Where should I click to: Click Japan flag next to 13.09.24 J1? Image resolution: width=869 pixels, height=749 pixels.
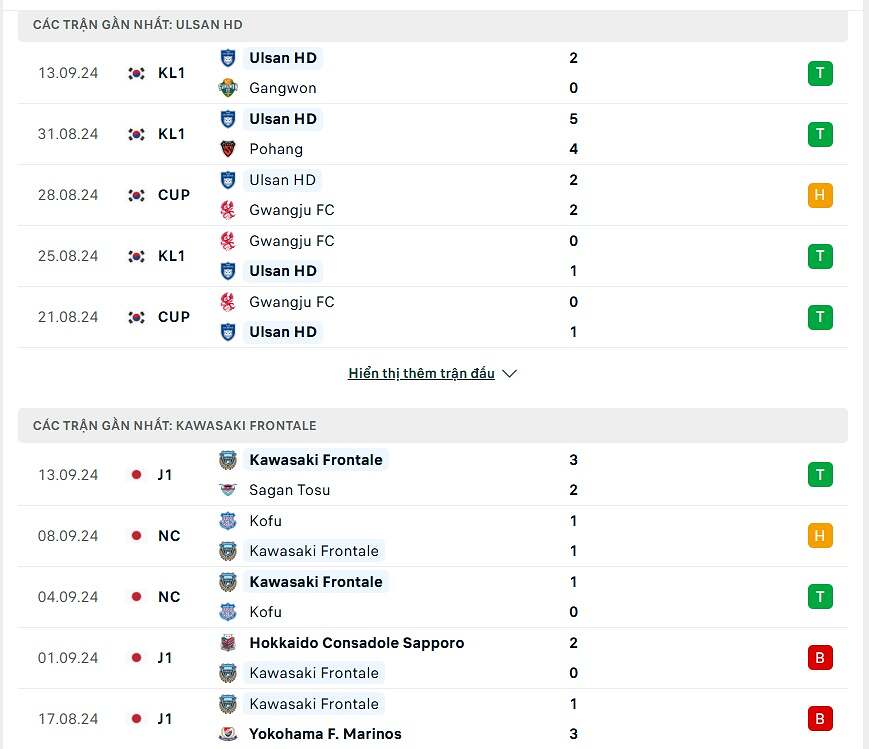(137, 475)
